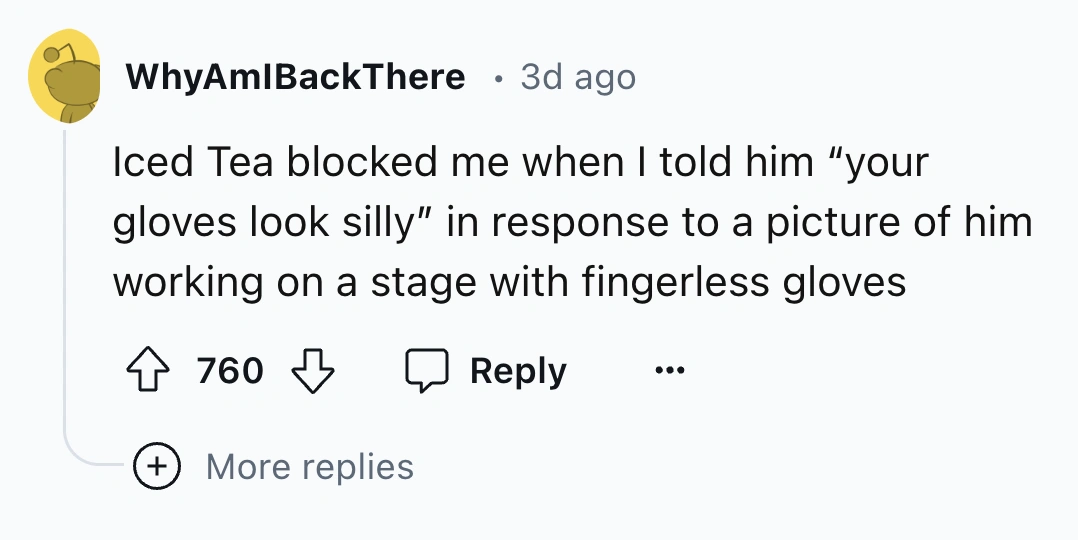
Task: Click the speech bubble reply icon
Action: coord(427,371)
